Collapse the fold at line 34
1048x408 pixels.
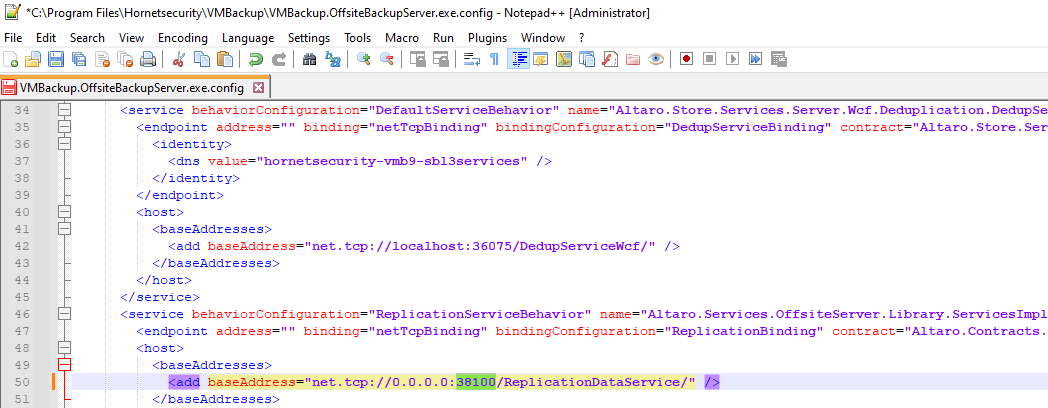pos(64,110)
